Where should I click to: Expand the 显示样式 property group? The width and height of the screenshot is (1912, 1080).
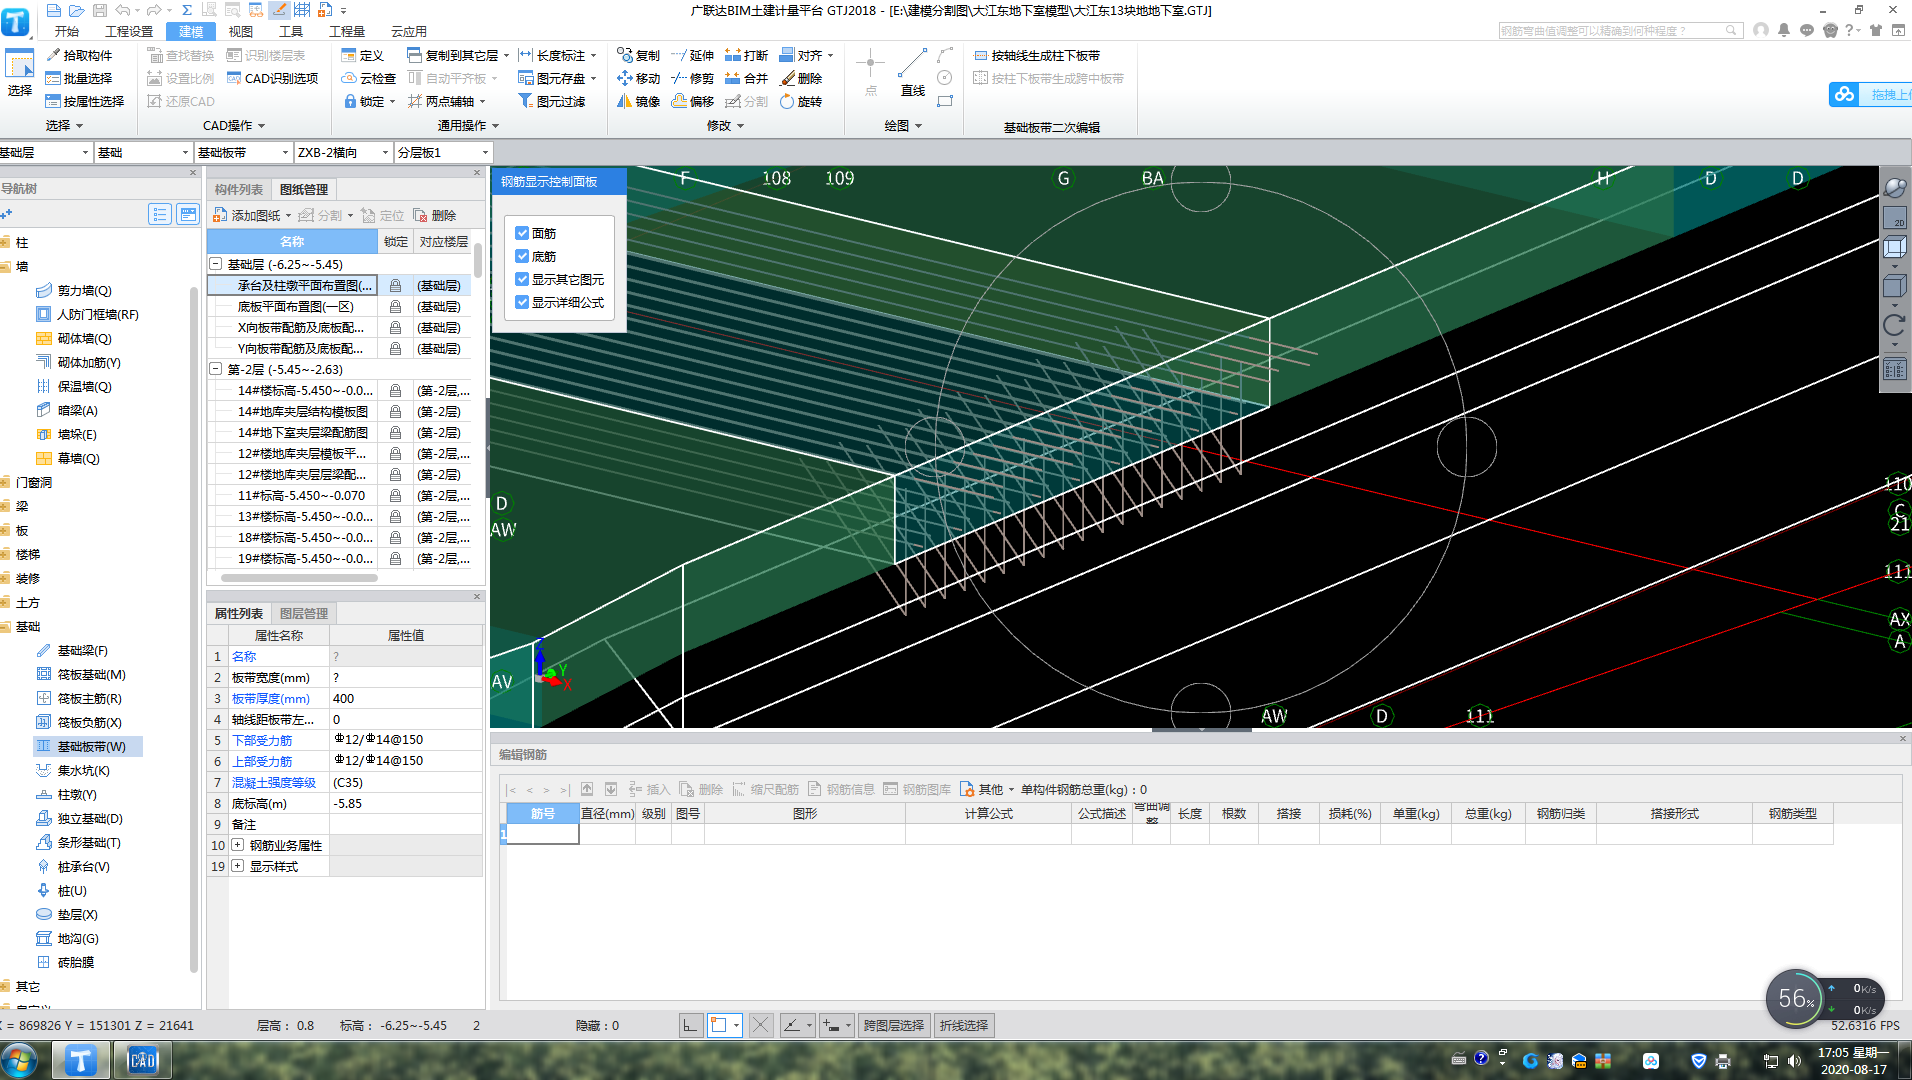[x=238, y=866]
